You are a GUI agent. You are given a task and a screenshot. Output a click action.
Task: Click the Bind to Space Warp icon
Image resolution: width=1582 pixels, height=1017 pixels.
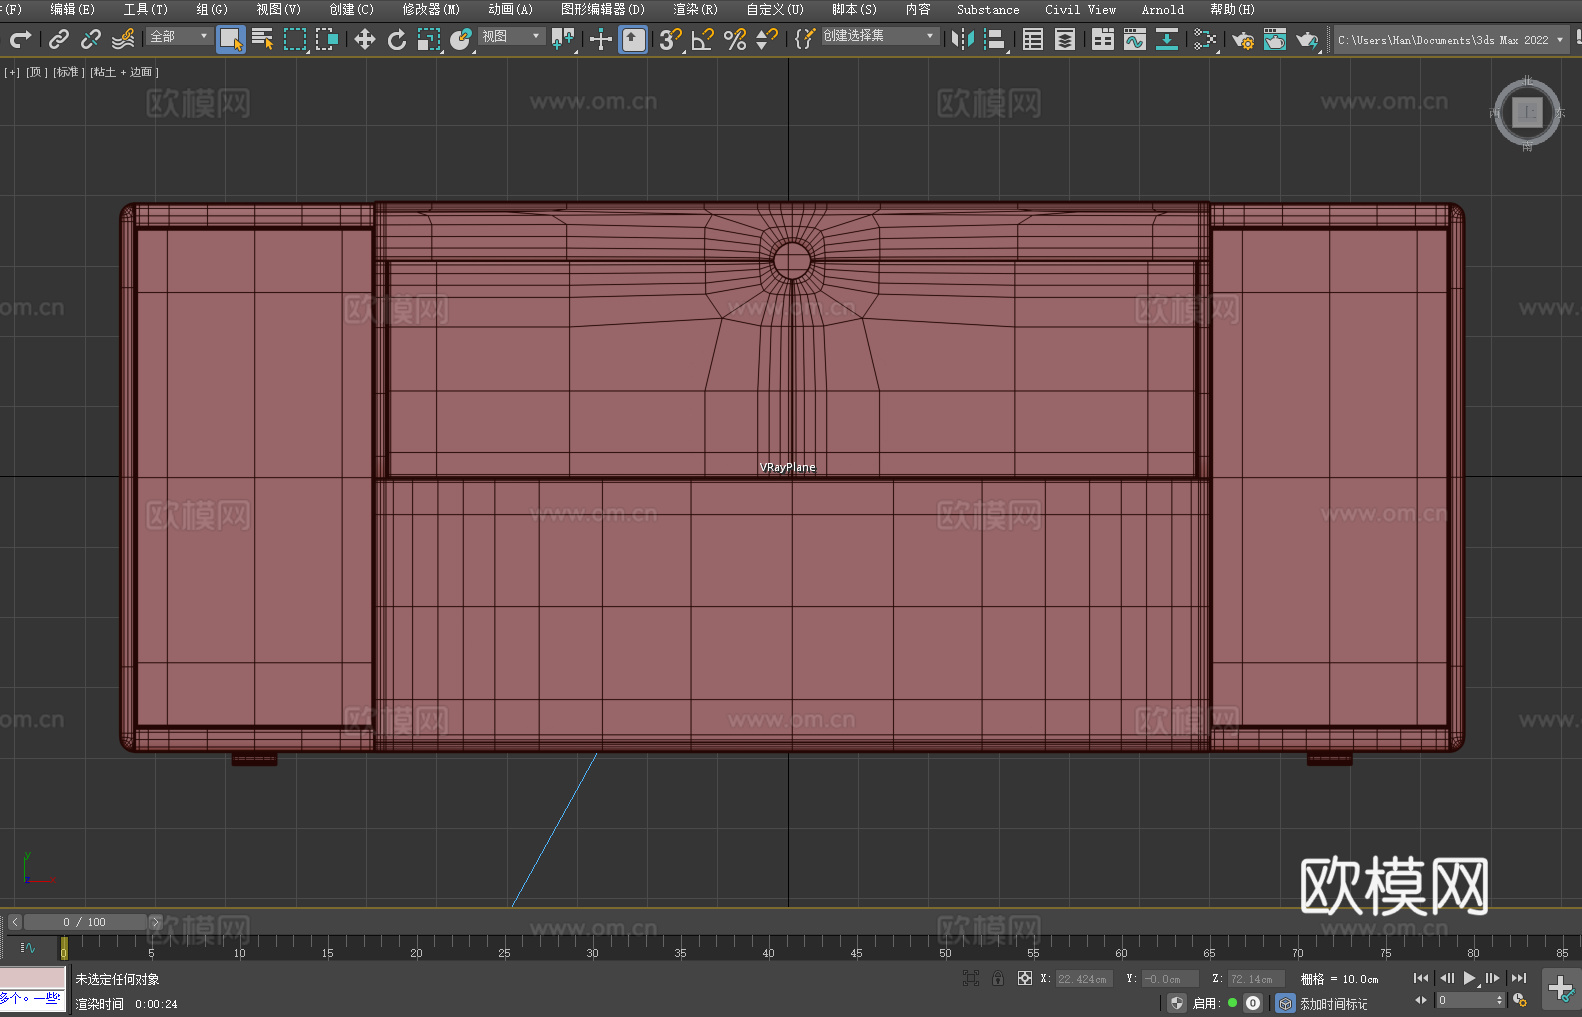(123, 39)
